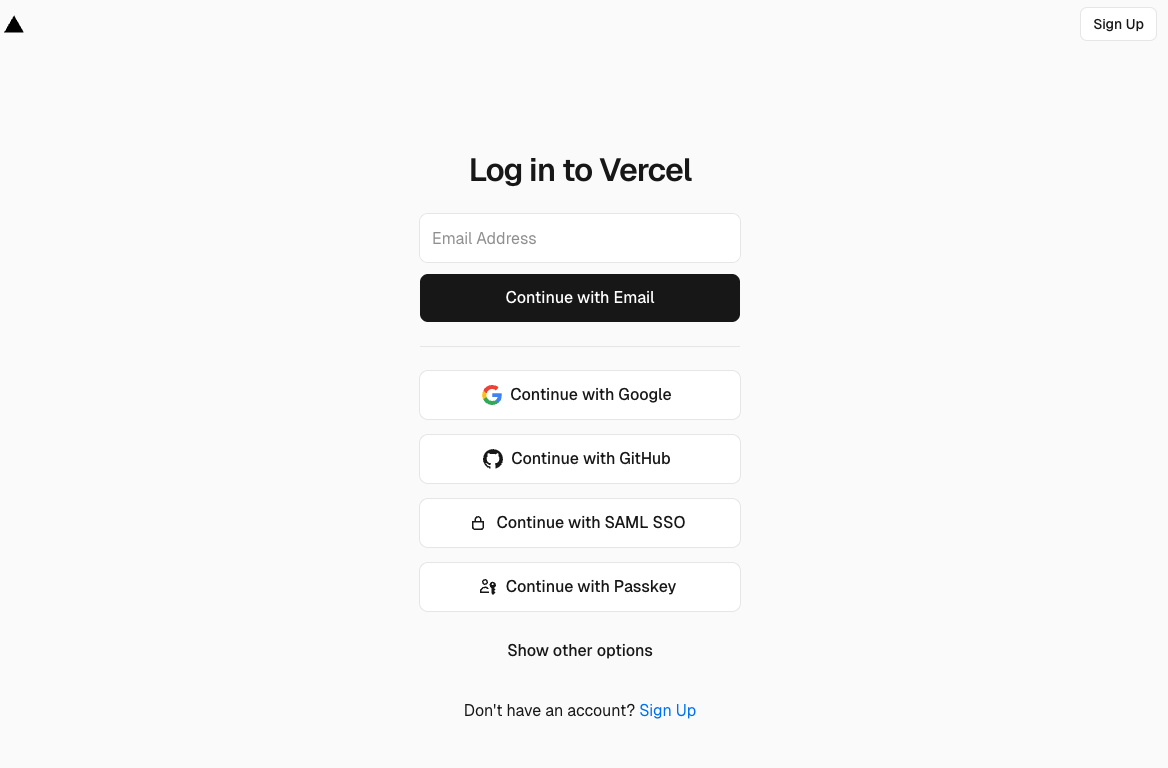The image size is (1168, 768).
Task: Focus the Email Address input field
Action: 580,238
